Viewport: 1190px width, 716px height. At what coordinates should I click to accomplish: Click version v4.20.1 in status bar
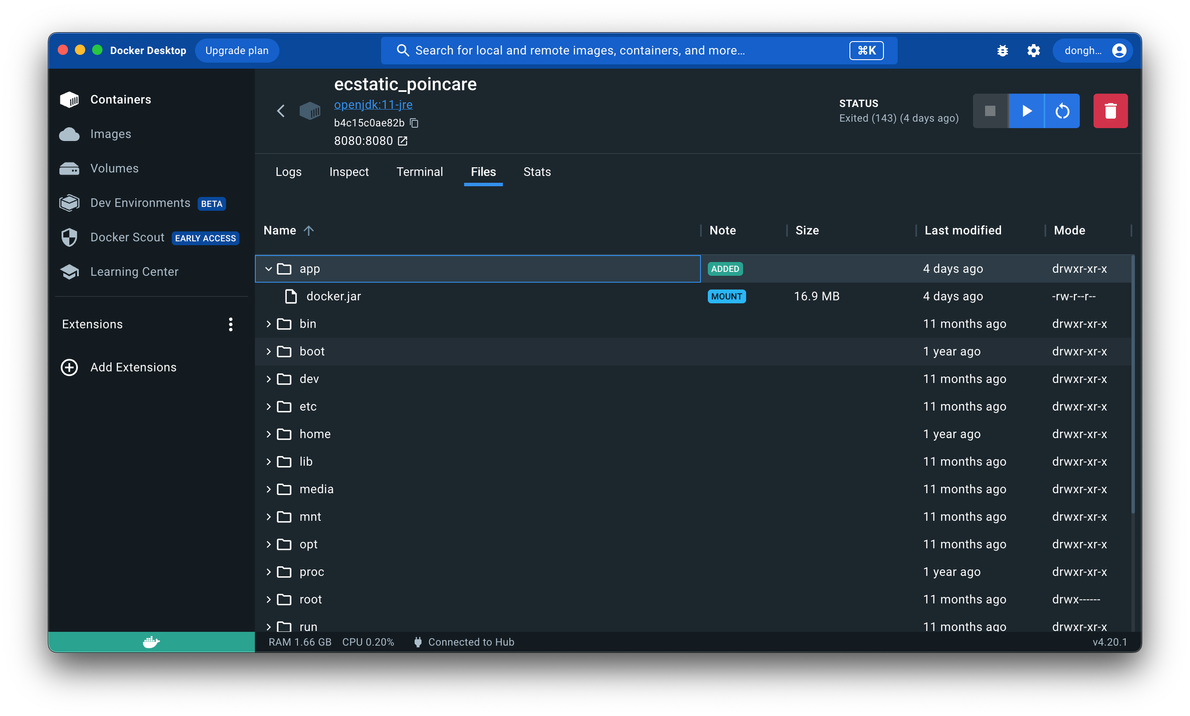pos(1110,642)
